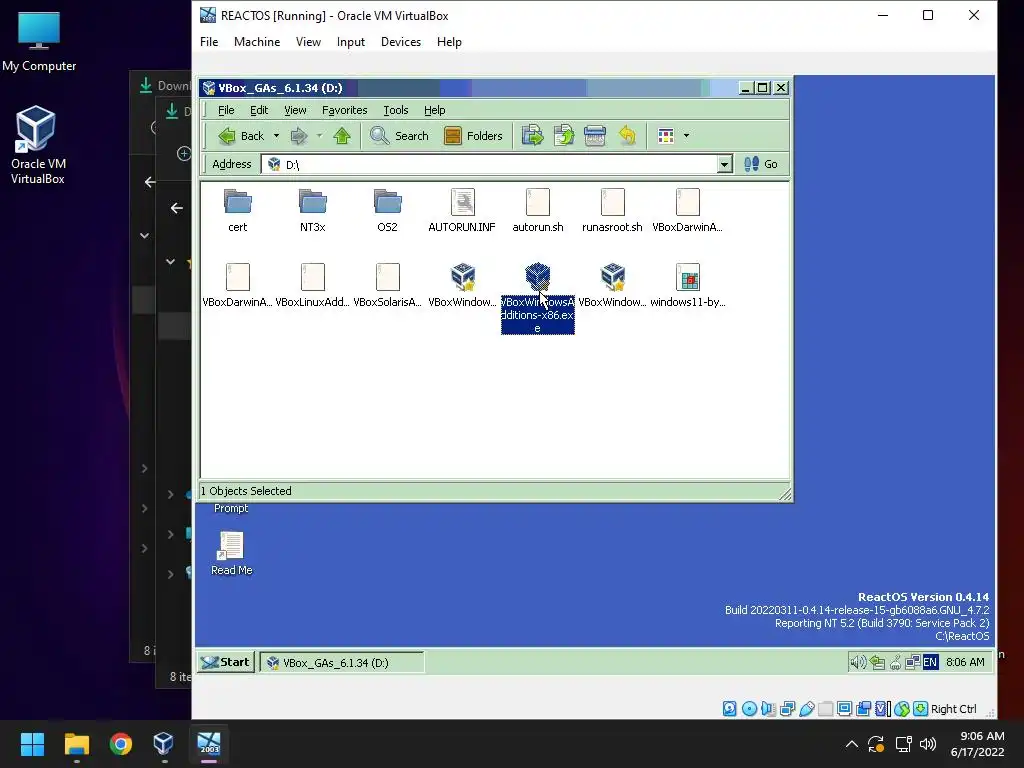Image resolution: width=1024 pixels, height=768 pixels.
Task: Click VirtualBox USB status icon
Action: (807, 709)
